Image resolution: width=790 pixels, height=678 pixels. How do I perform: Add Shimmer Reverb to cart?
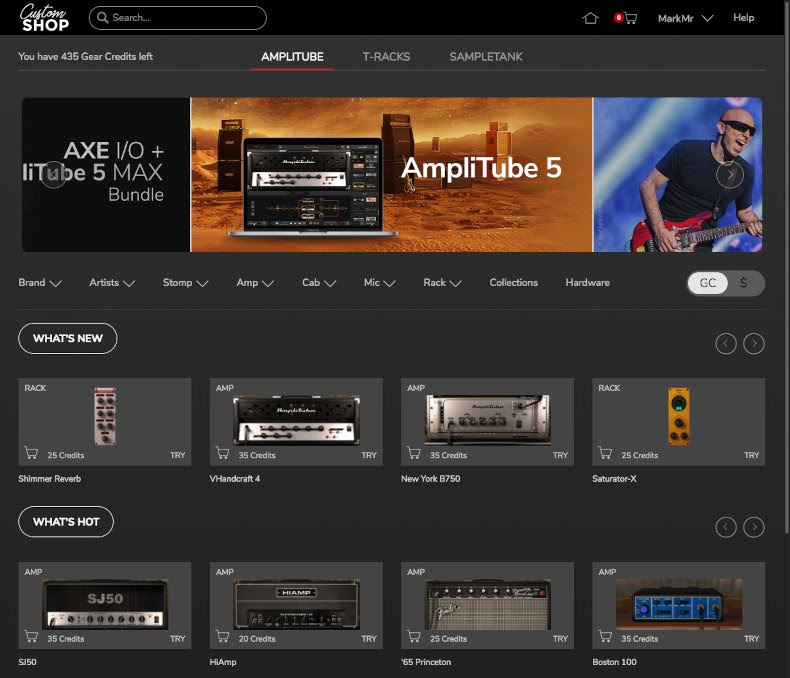(x=30, y=454)
